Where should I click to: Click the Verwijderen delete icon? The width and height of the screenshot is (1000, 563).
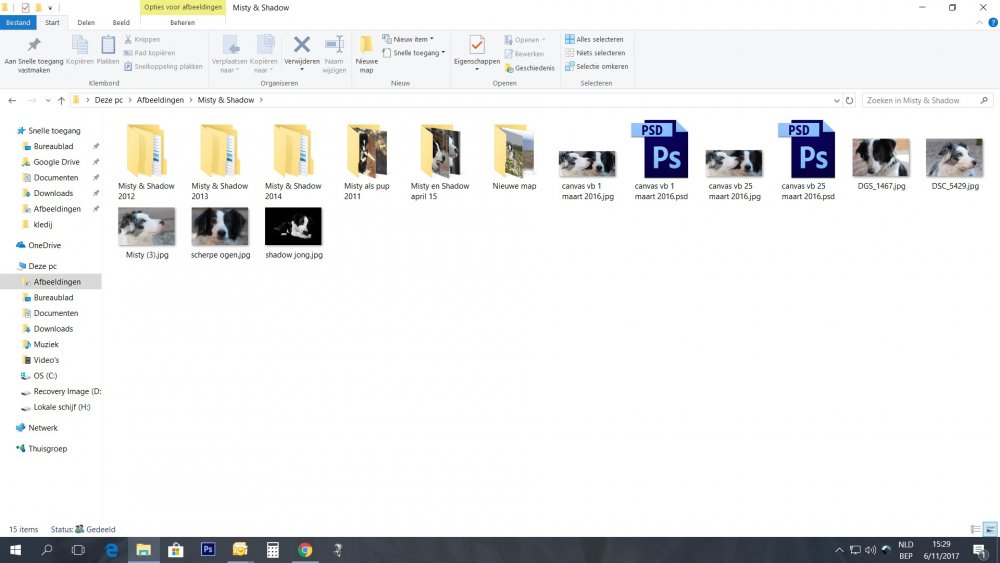[301, 46]
